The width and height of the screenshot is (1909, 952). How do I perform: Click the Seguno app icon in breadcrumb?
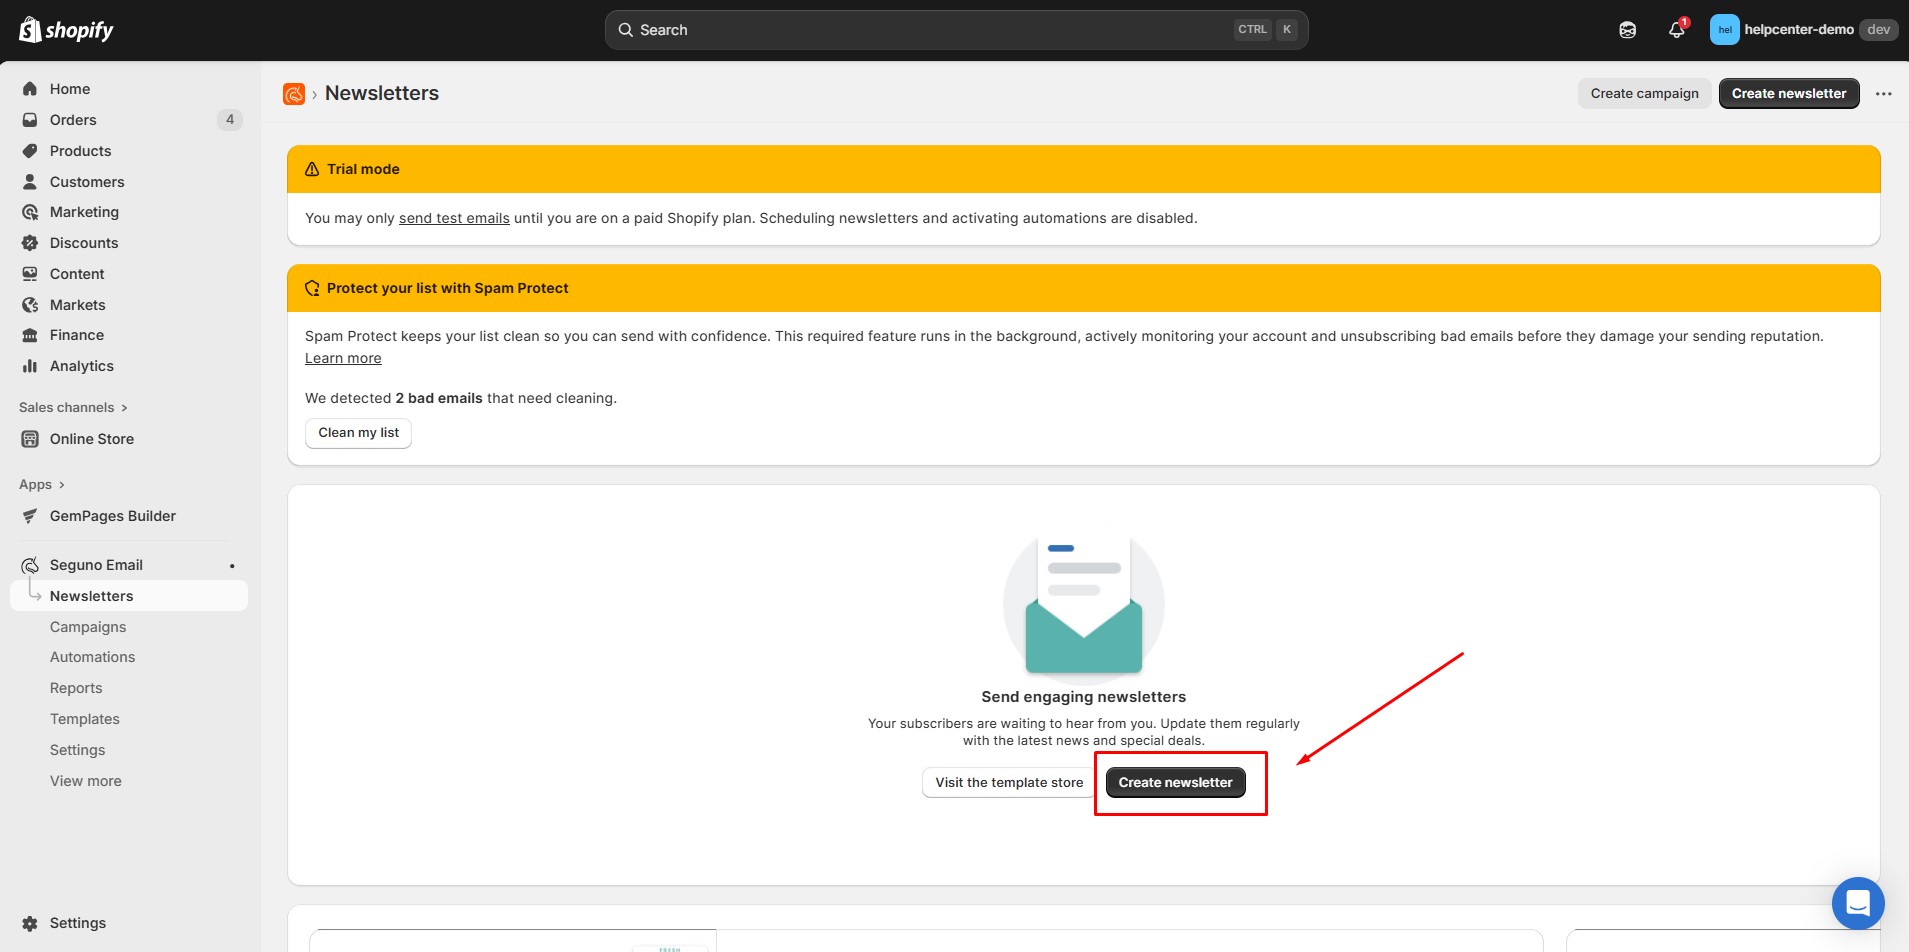(x=294, y=94)
